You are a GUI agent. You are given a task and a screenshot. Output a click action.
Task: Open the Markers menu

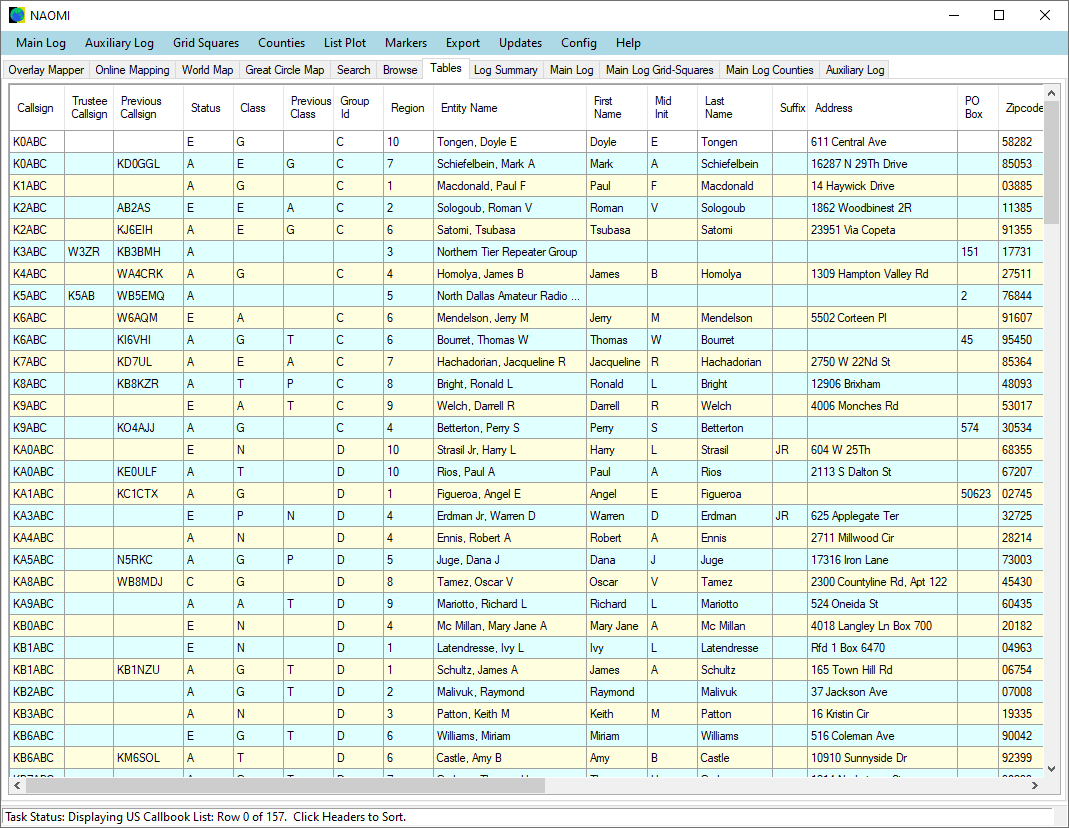(x=406, y=43)
